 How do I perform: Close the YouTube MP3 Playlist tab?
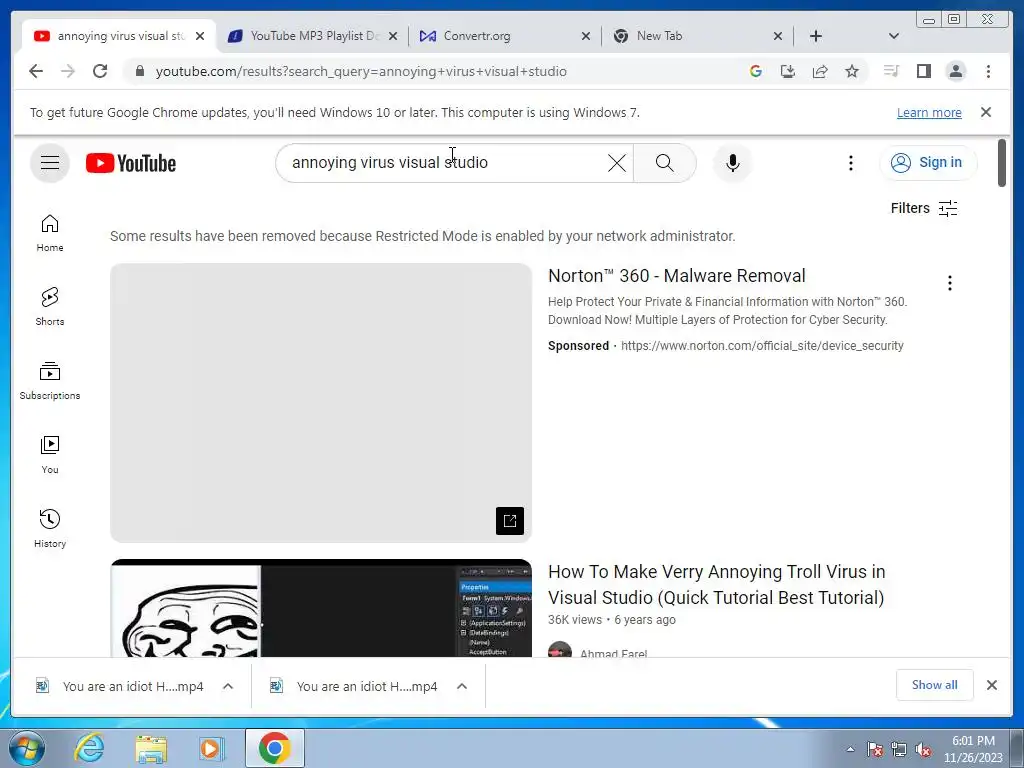[392, 36]
